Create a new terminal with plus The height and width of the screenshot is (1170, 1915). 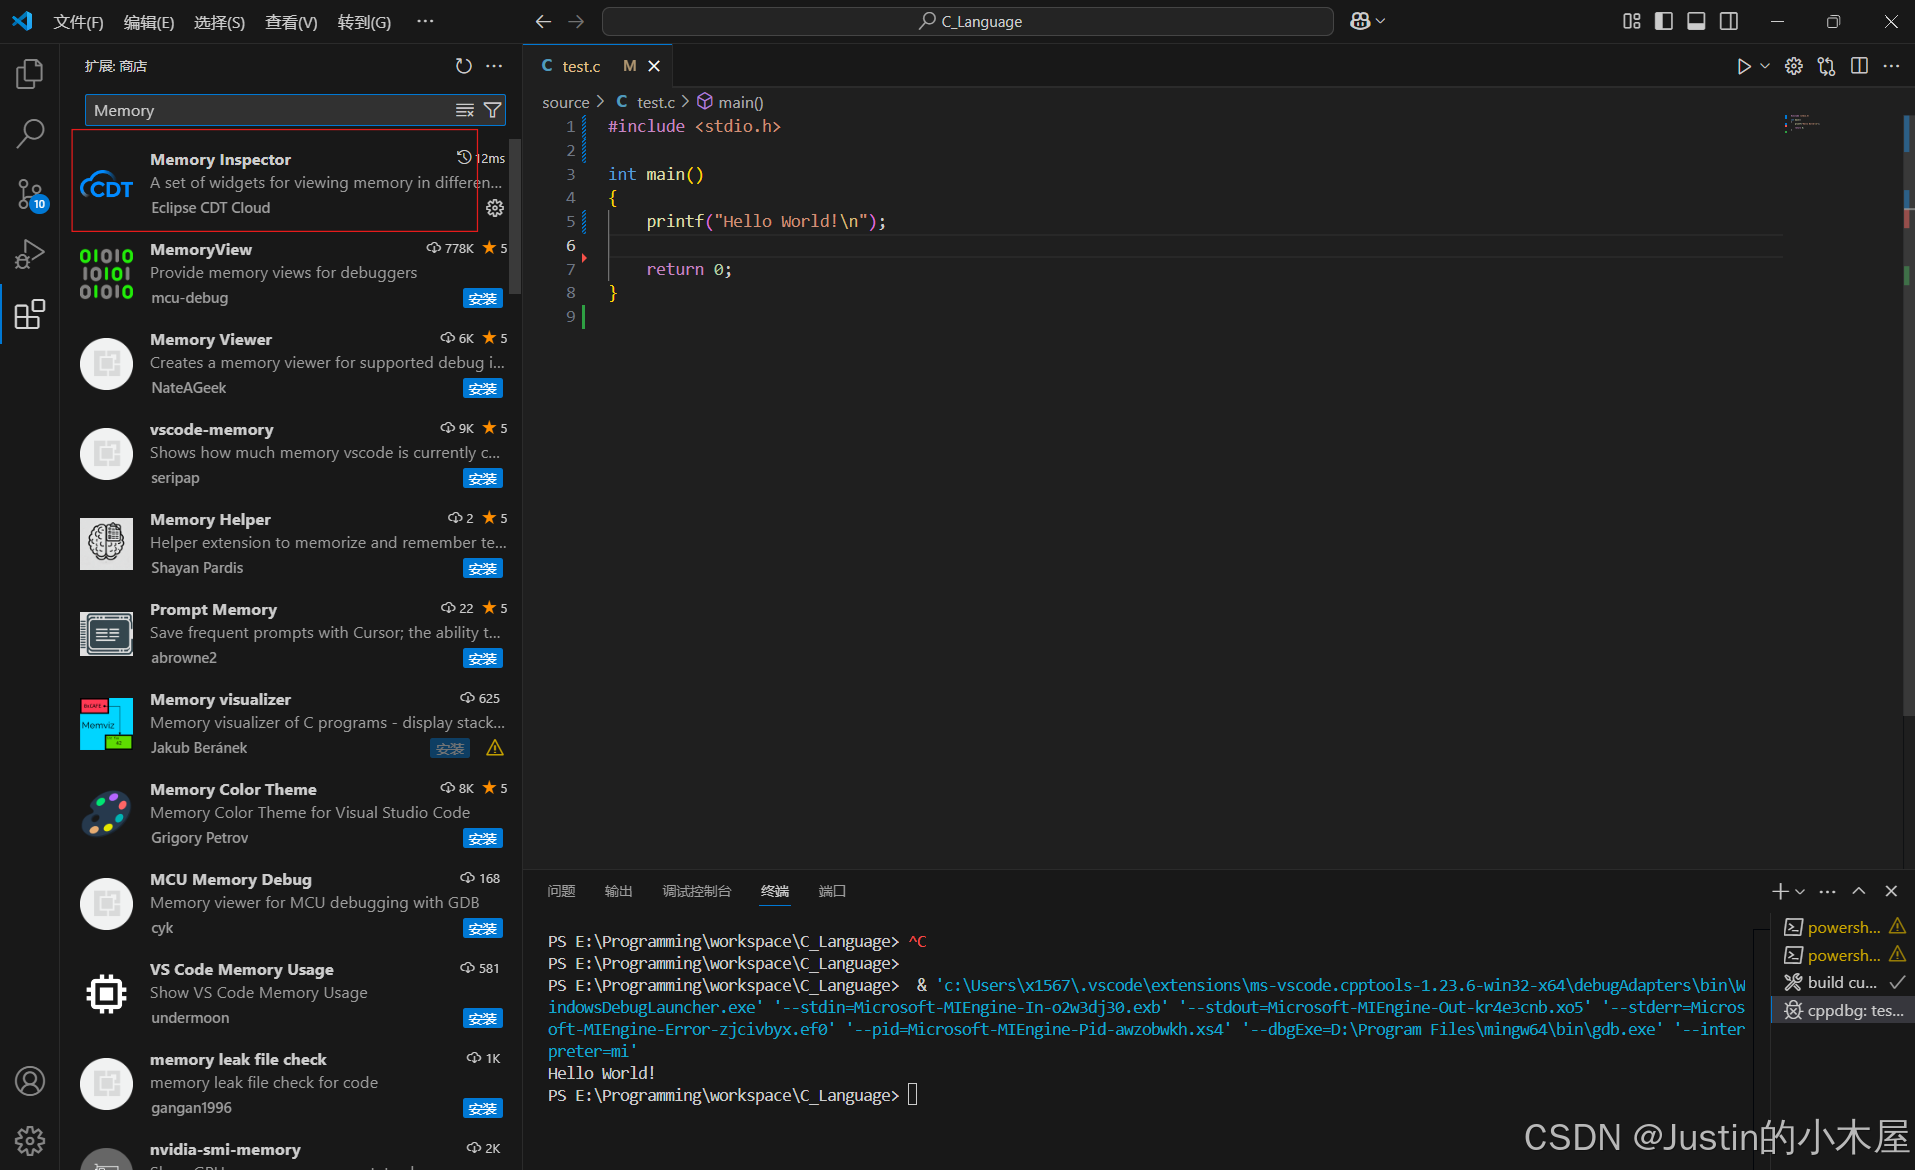pyautogui.click(x=1780, y=891)
